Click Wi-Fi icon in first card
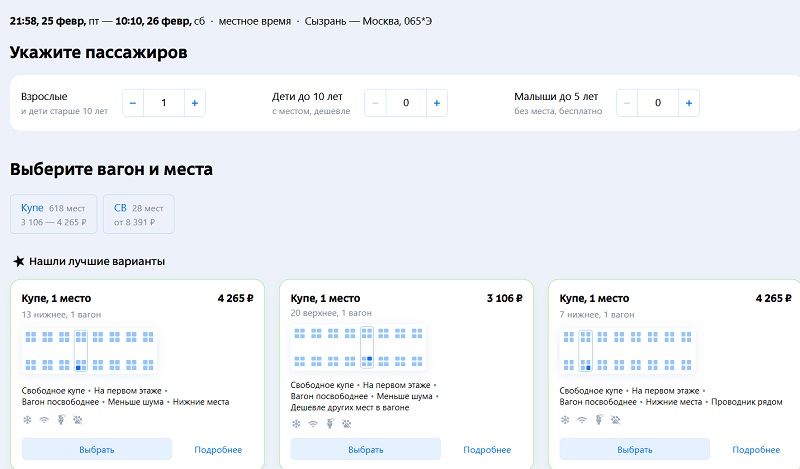This screenshot has height=469, width=800. coord(44,420)
